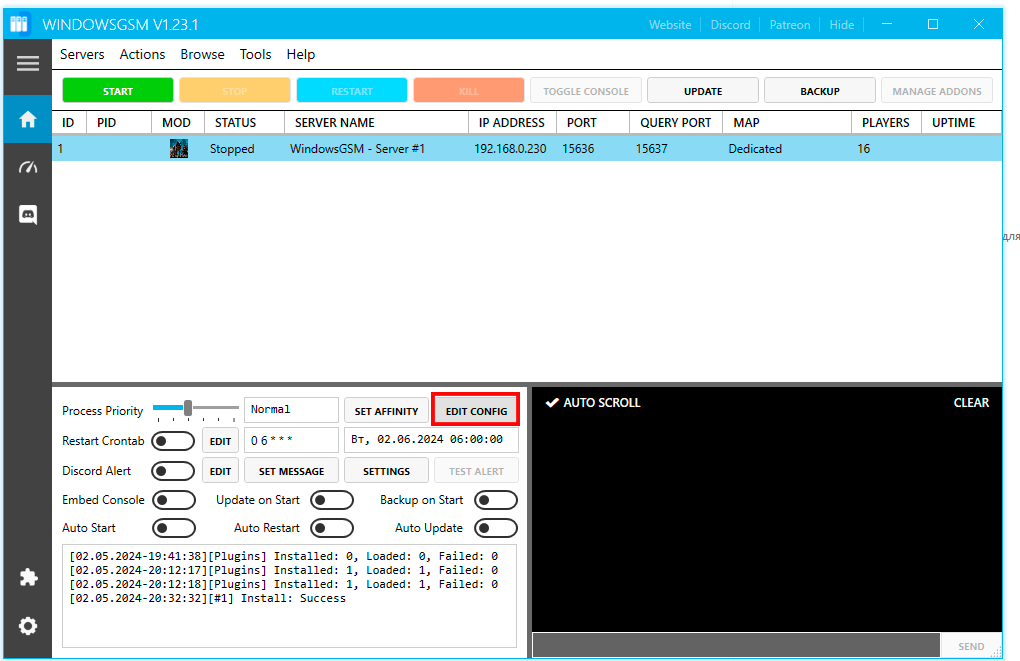Click SET MESSAGE button
1020x661 pixels.
[291, 471]
